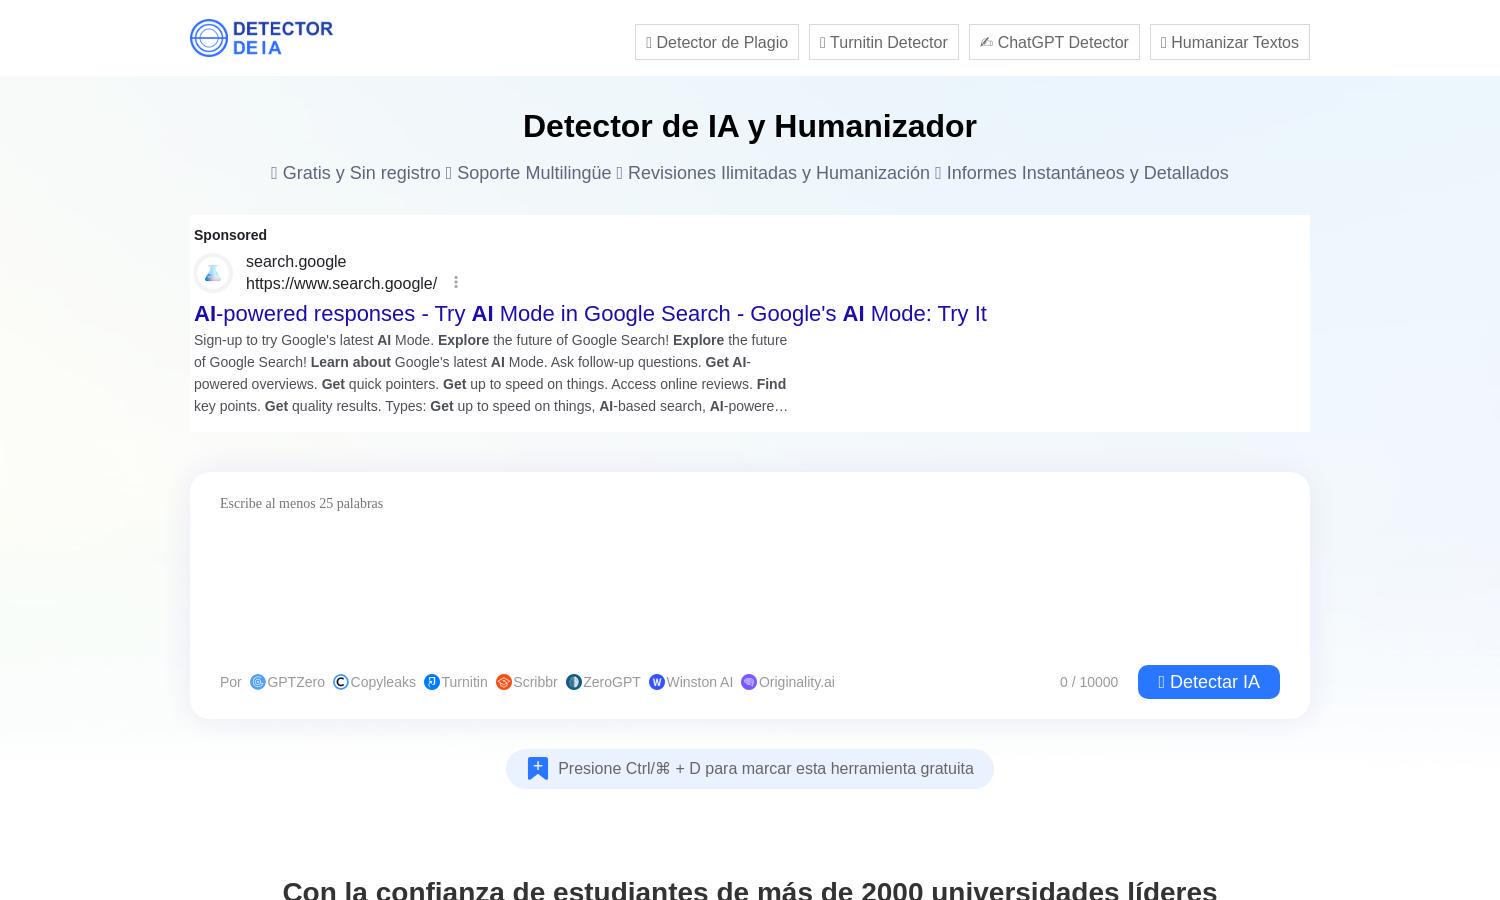
Task: Click the Winston AI label text
Action: point(700,682)
